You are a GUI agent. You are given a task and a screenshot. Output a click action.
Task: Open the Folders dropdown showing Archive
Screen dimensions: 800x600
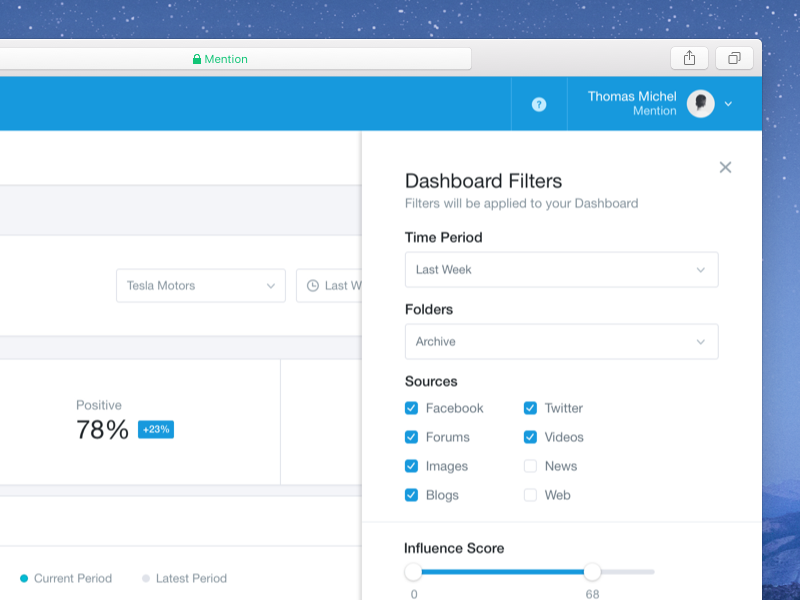(x=561, y=341)
